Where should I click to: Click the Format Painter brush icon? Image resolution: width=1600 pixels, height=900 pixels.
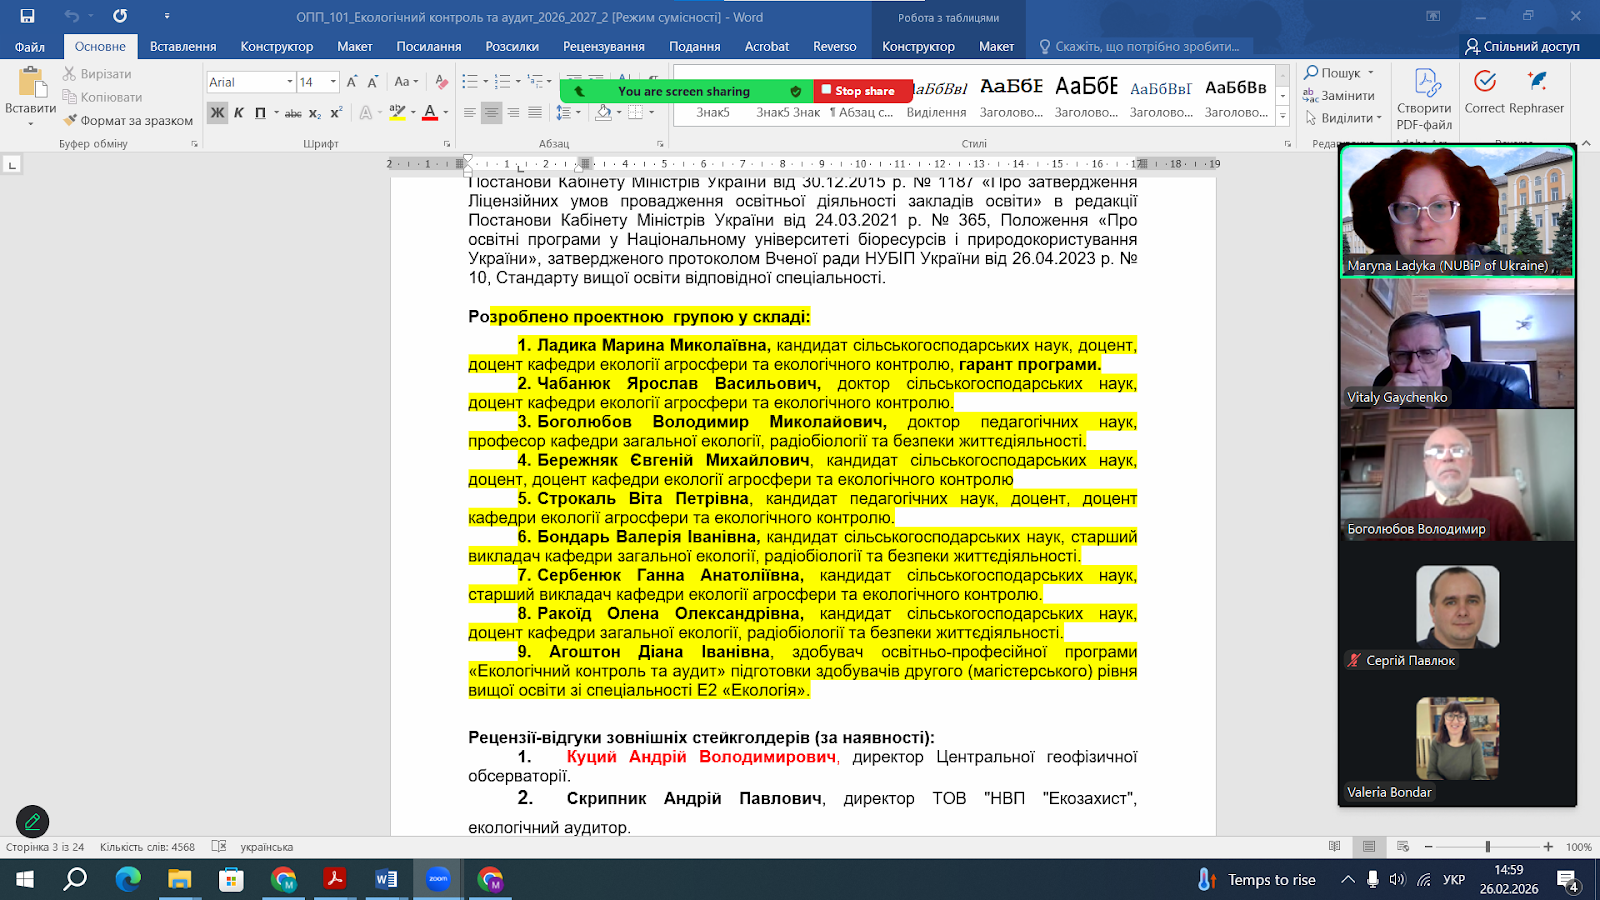(x=70, y=120)
